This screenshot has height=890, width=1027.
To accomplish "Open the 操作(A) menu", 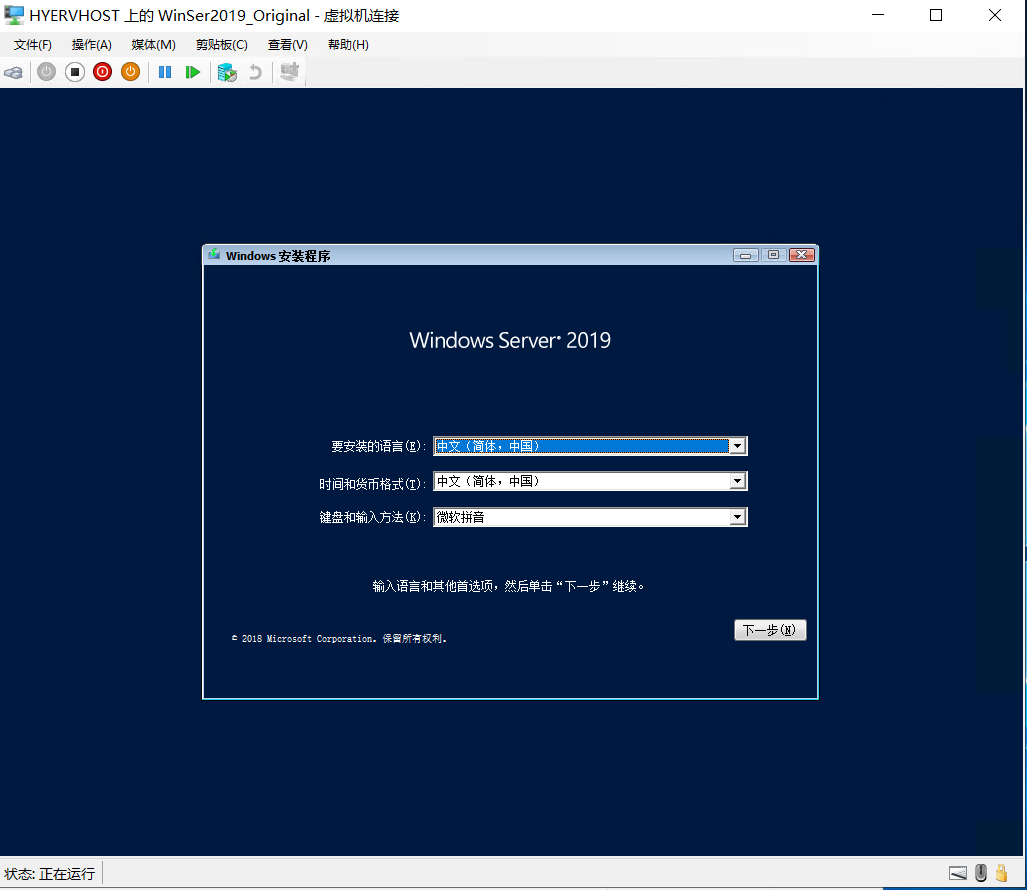I will click(x=91, y=44).
